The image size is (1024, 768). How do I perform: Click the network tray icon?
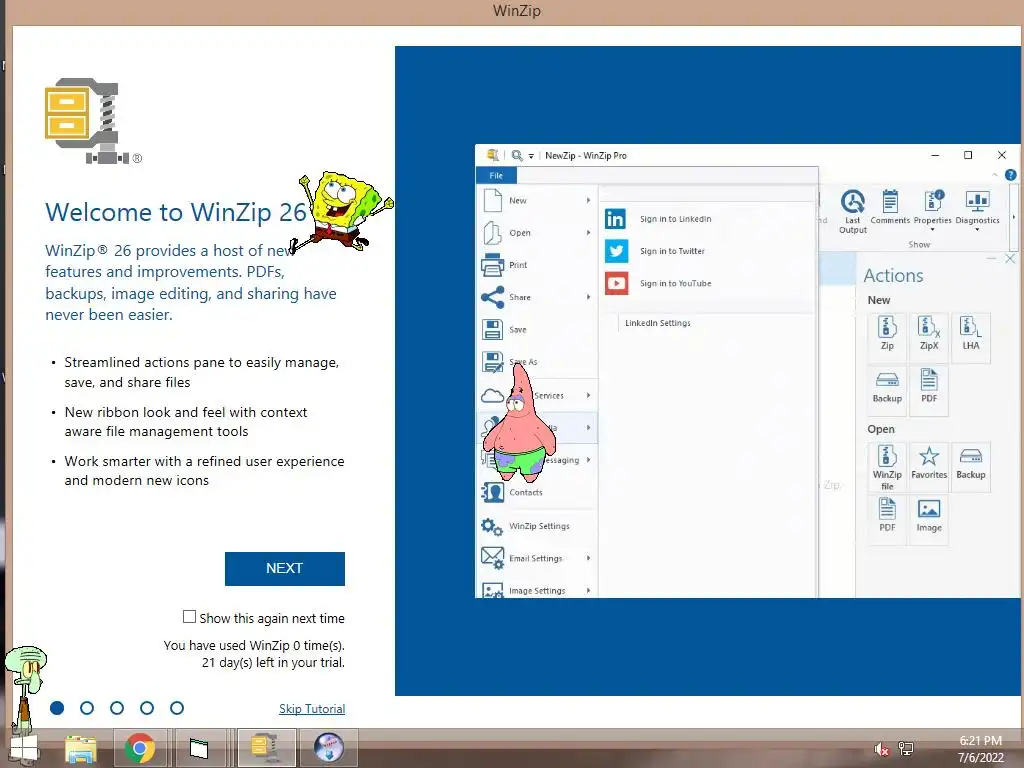[906, 748]
